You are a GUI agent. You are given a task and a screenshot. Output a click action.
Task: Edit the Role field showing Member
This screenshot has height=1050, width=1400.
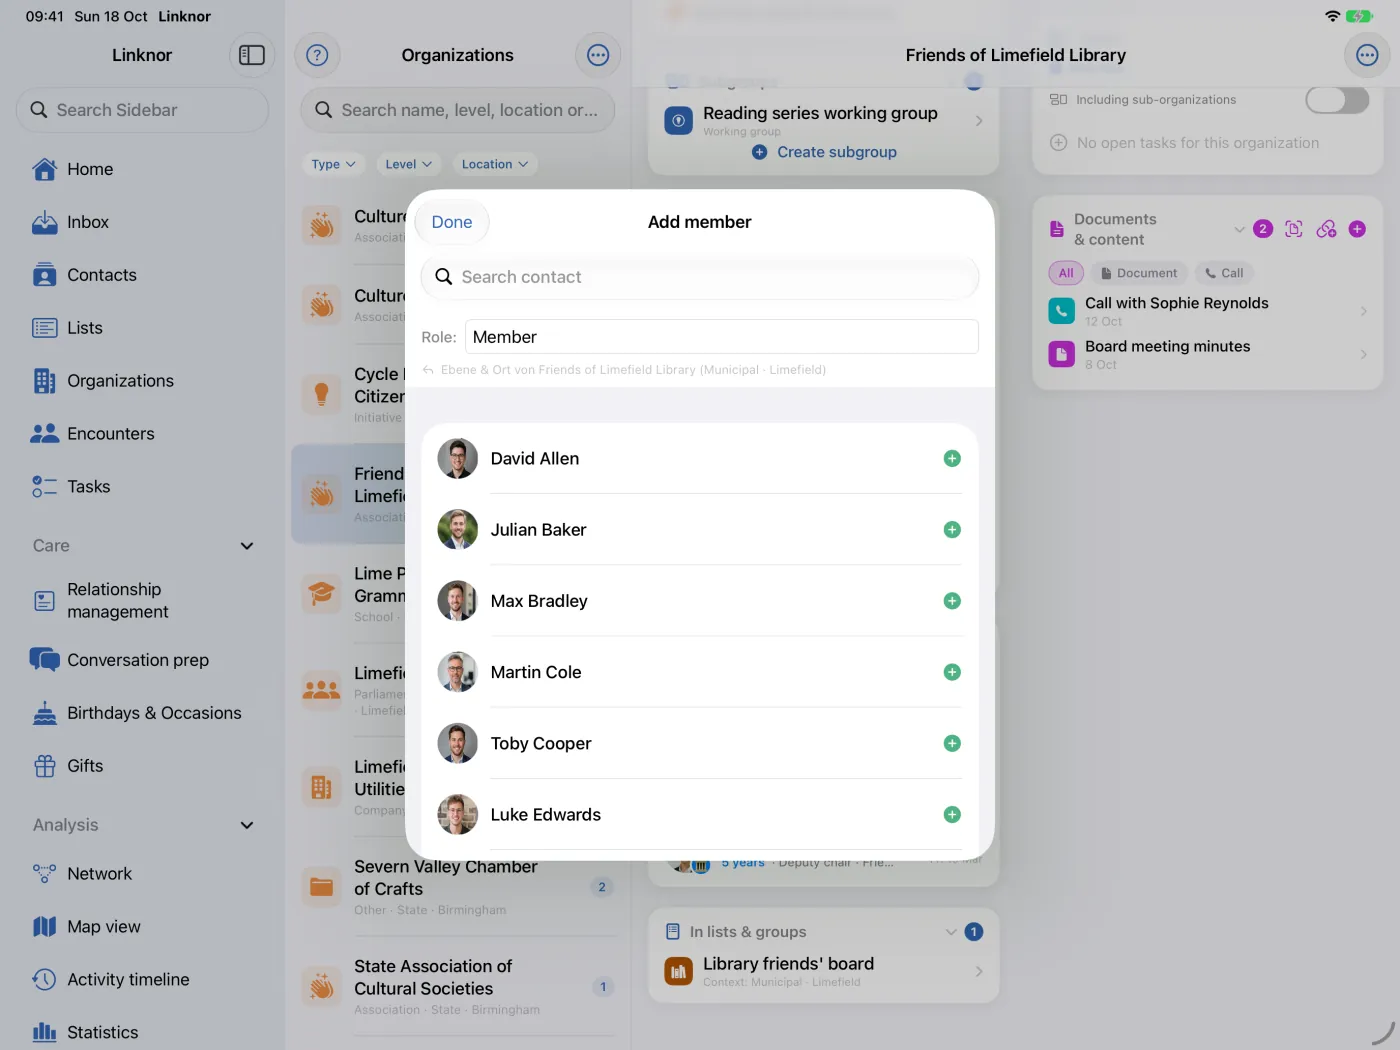[721, 337]
